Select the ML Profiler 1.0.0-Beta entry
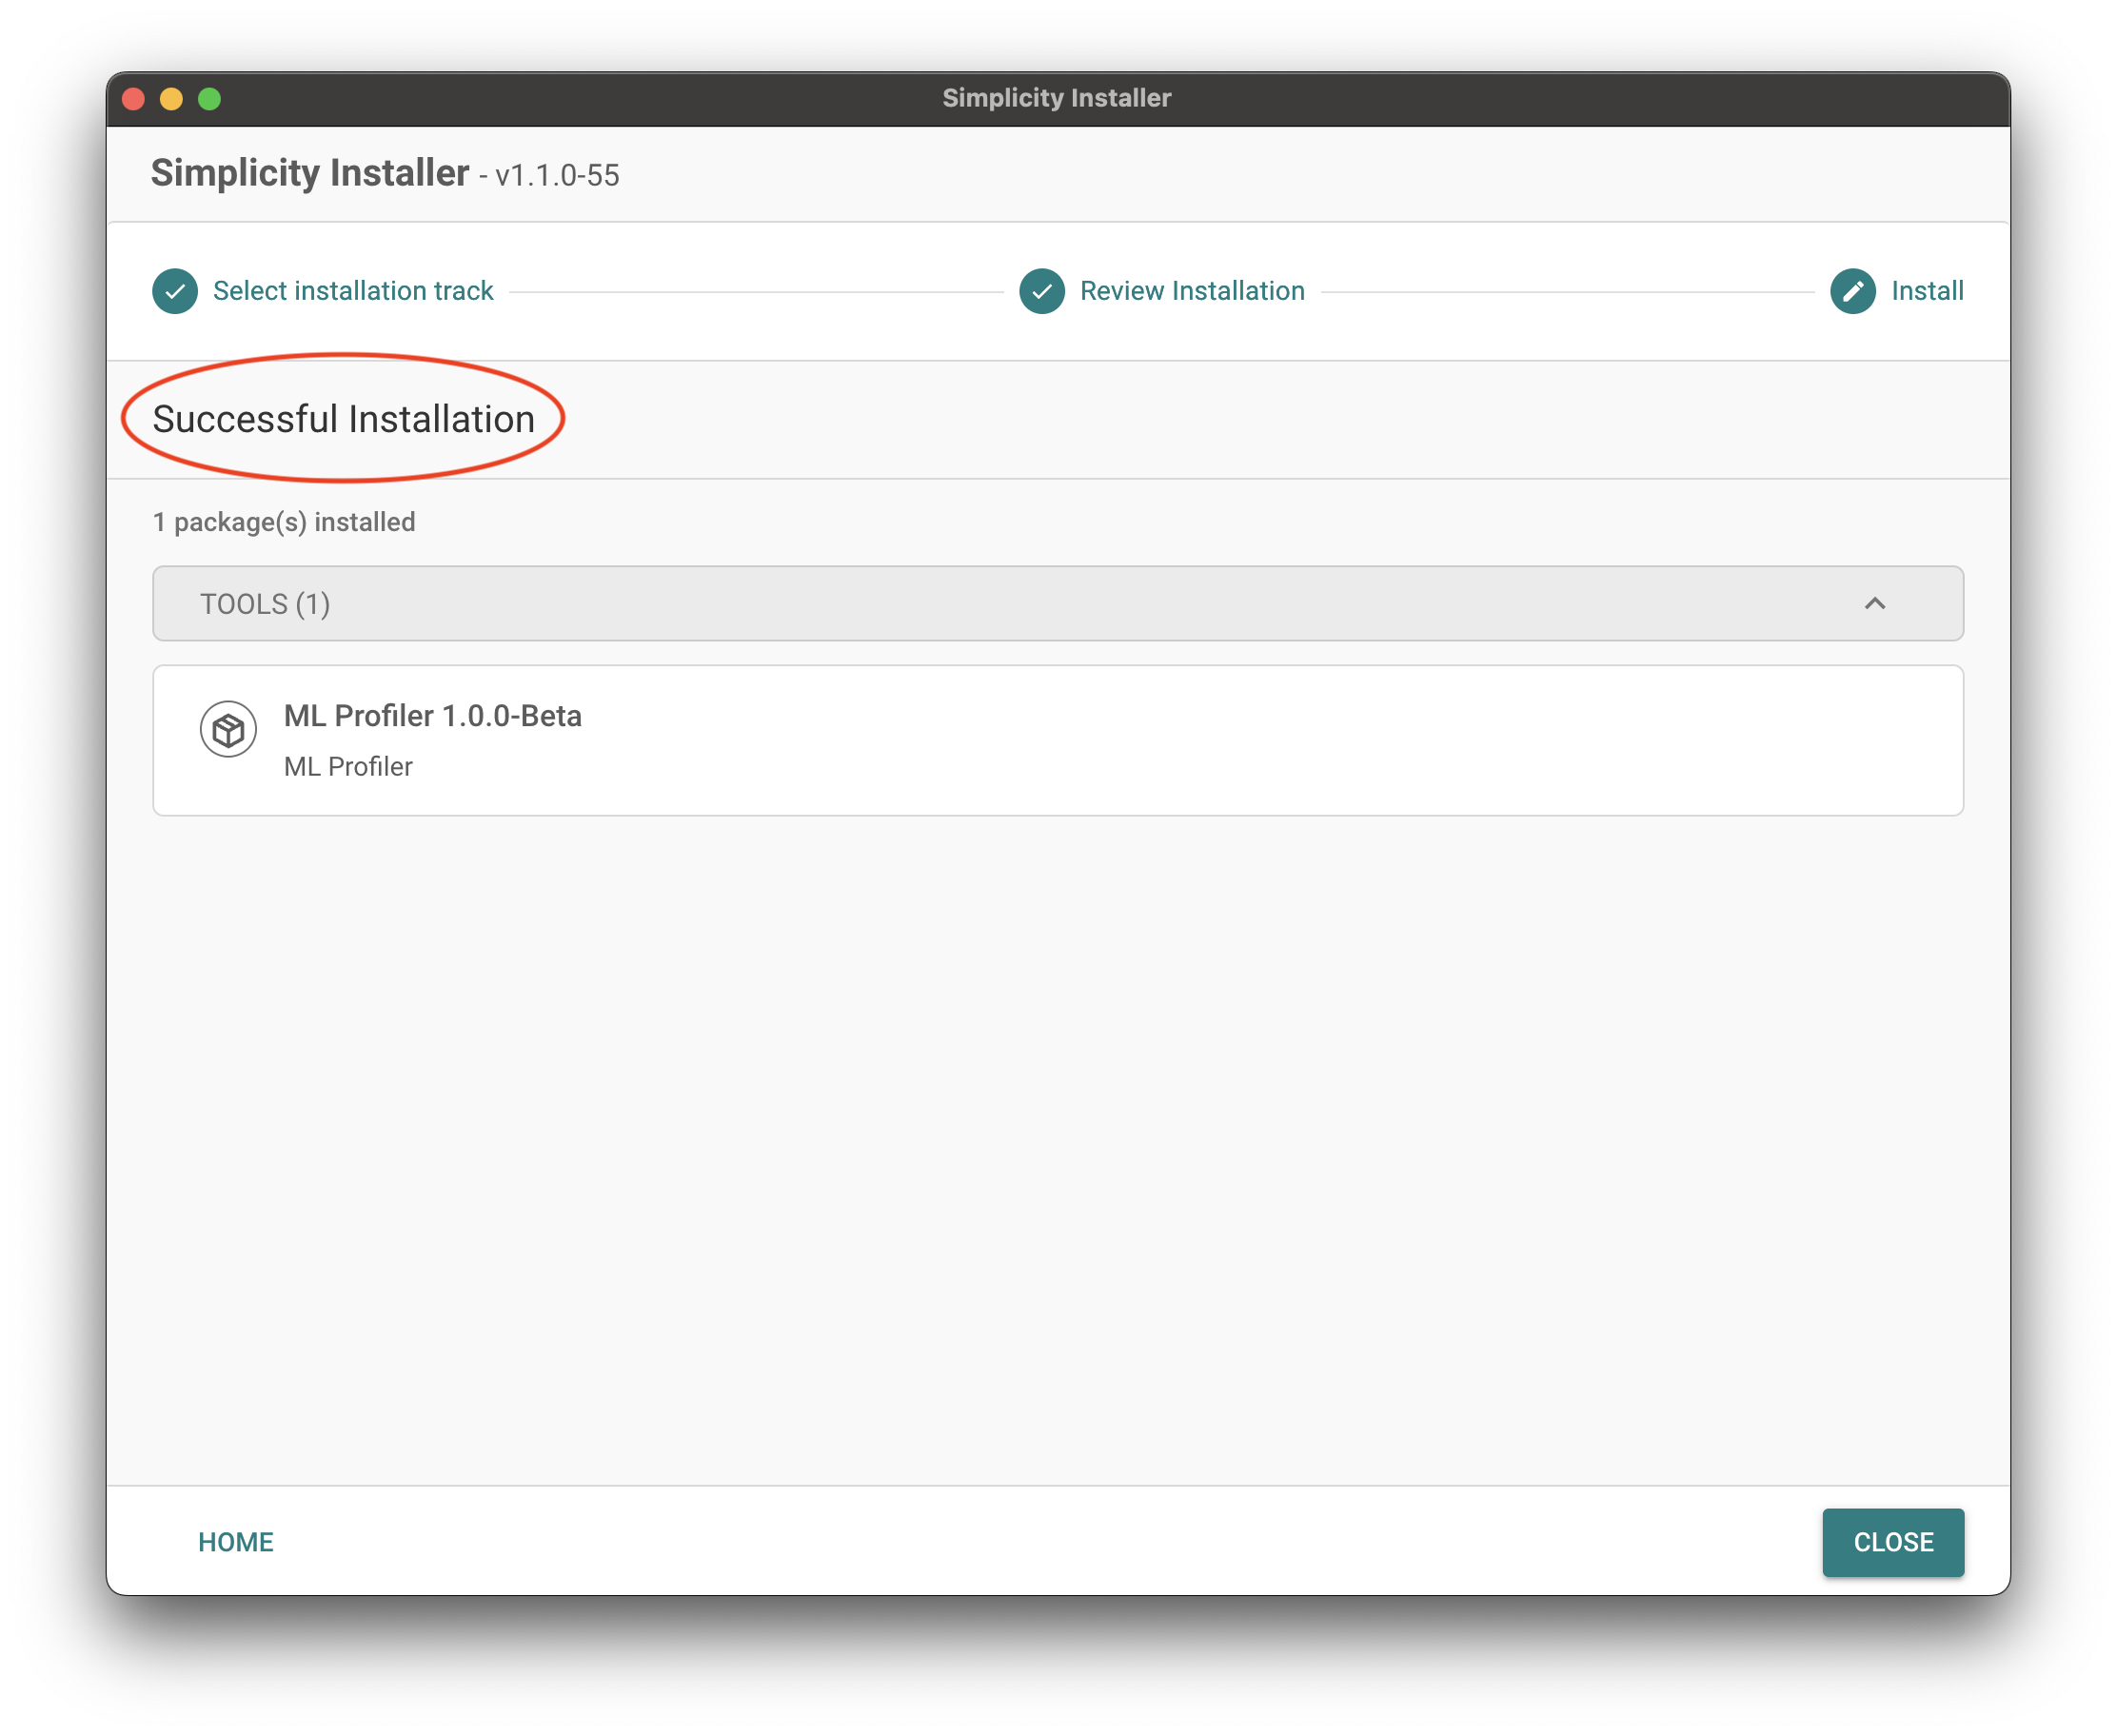The image size is (2117, 1736). [433, 716]
